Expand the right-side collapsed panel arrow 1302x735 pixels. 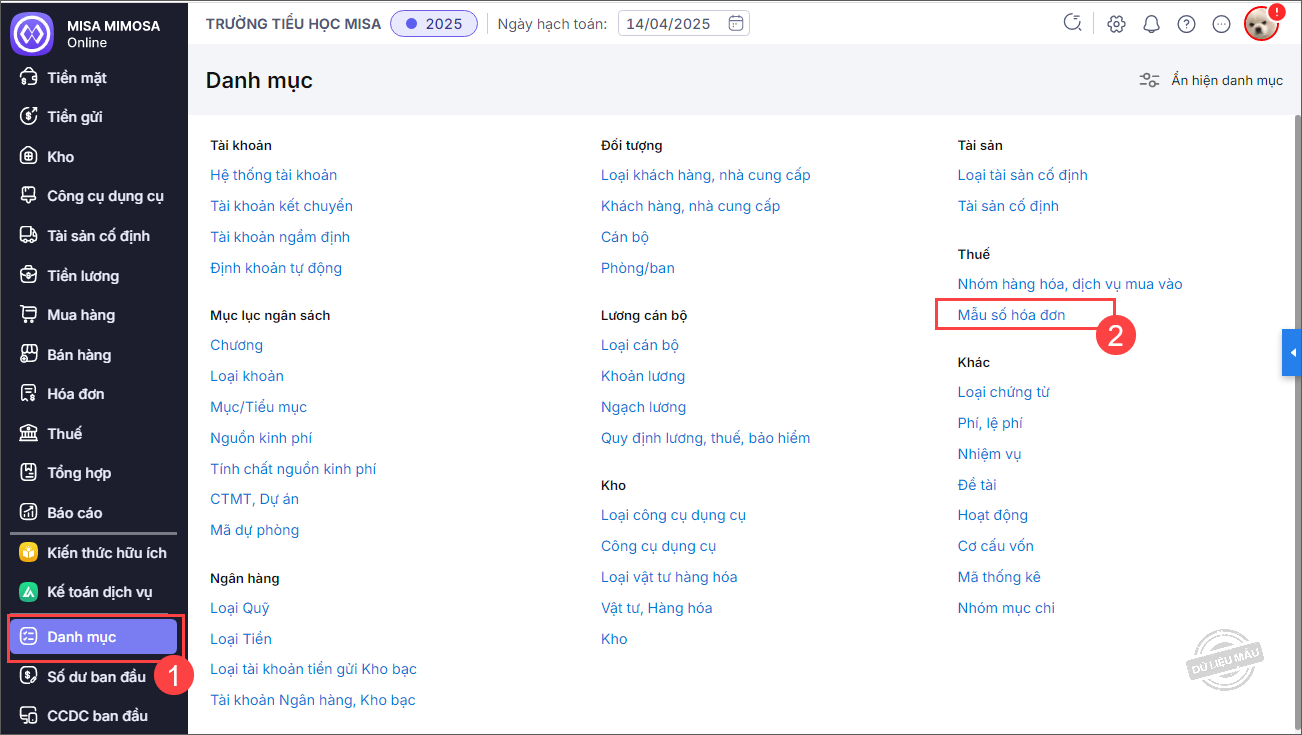tap(1292, 353)
